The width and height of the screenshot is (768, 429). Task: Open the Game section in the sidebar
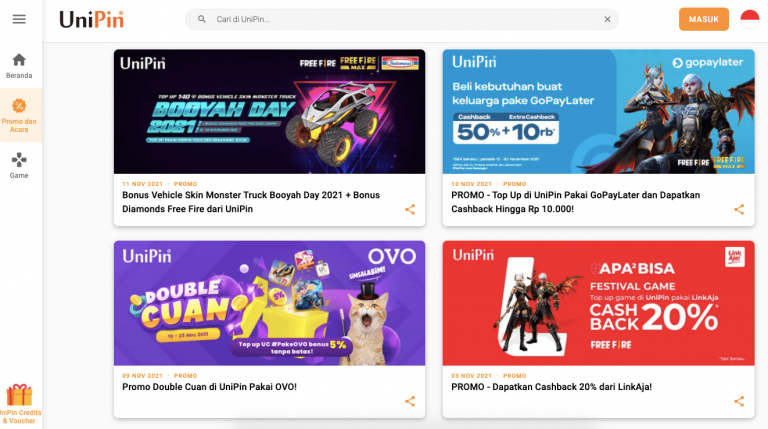[x=19, y=166]
